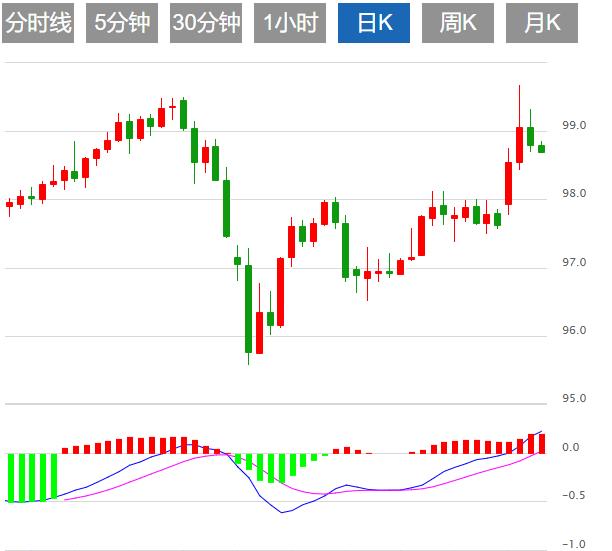Switch to the 周K weekly tab
The height and width of the screenshot is (551, 612).
pos(458,24)
